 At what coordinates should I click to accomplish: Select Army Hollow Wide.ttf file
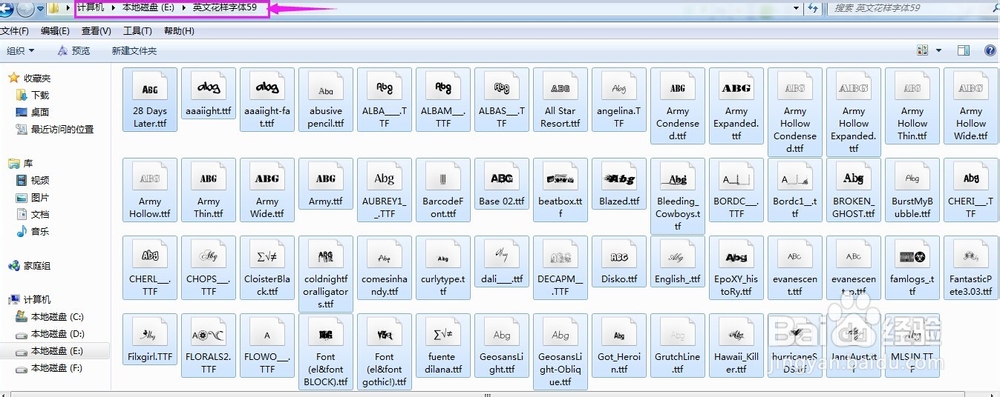coord(971,106)
